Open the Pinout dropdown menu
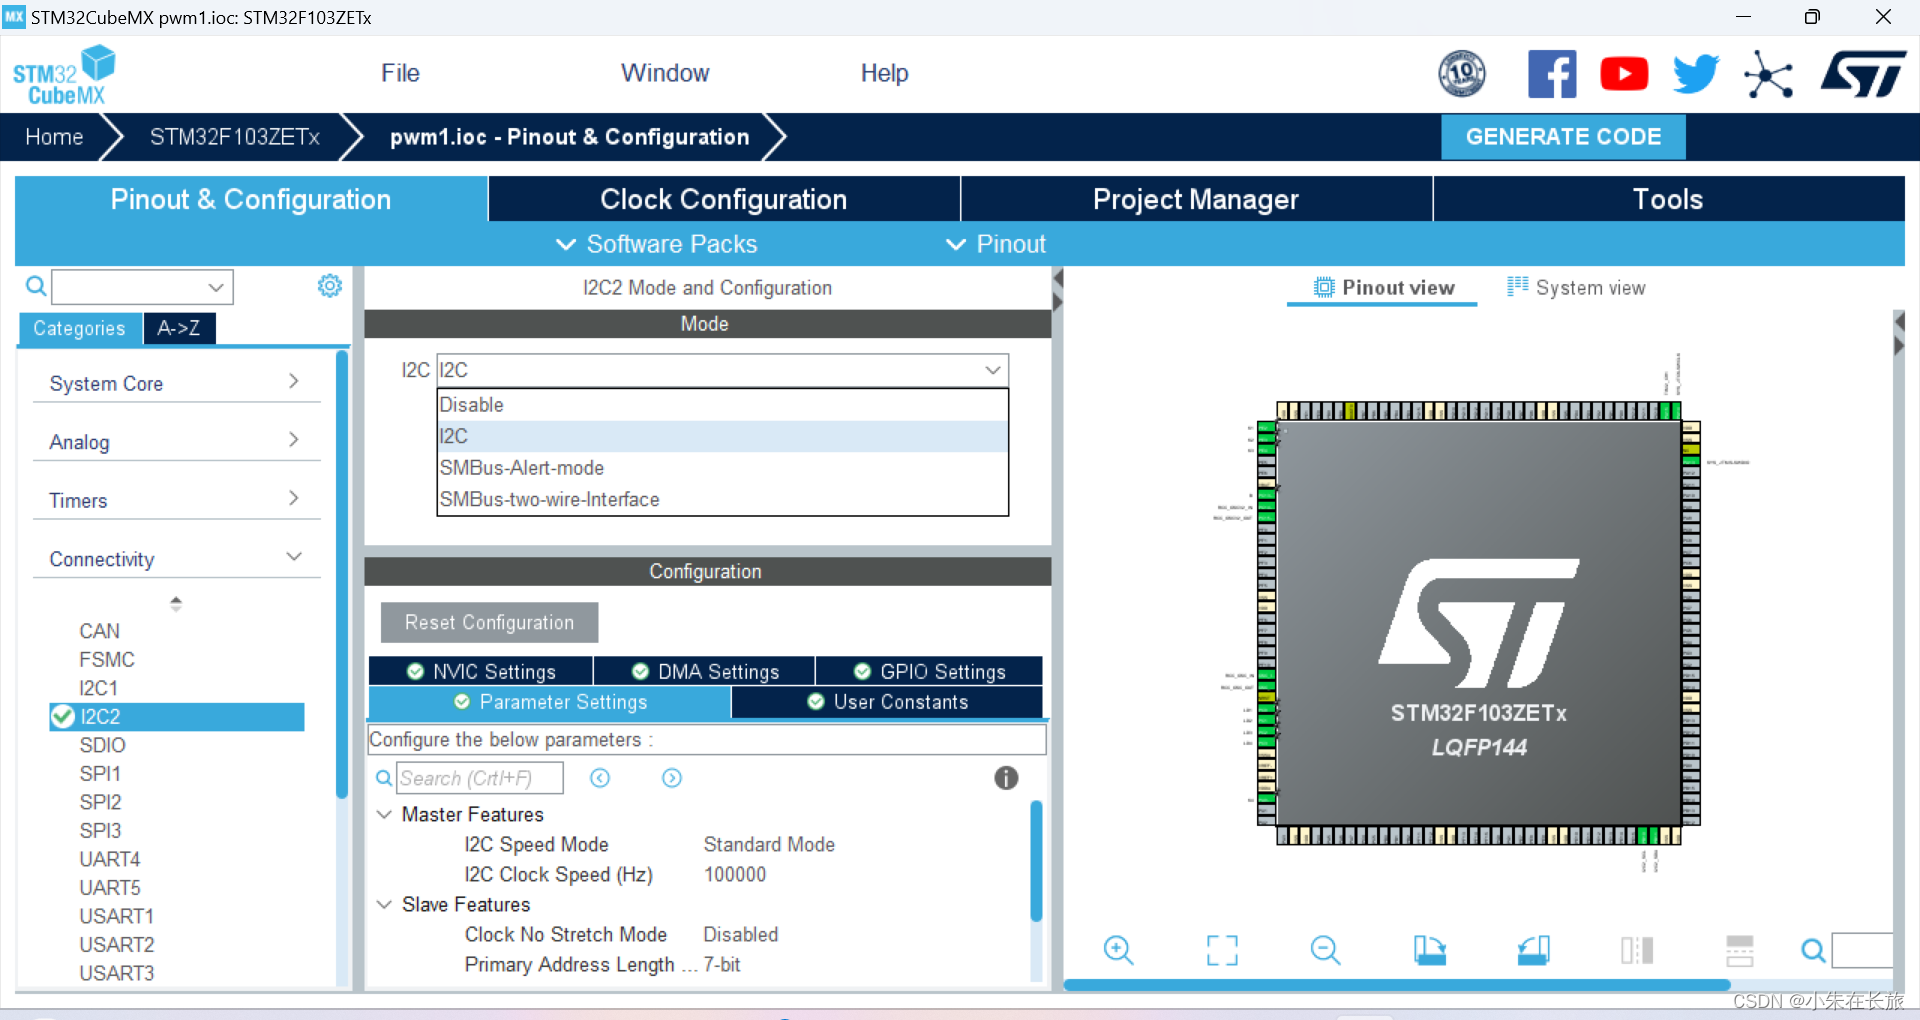The width and height of the screenshot is (1920, 1020). tap(996, 244)
